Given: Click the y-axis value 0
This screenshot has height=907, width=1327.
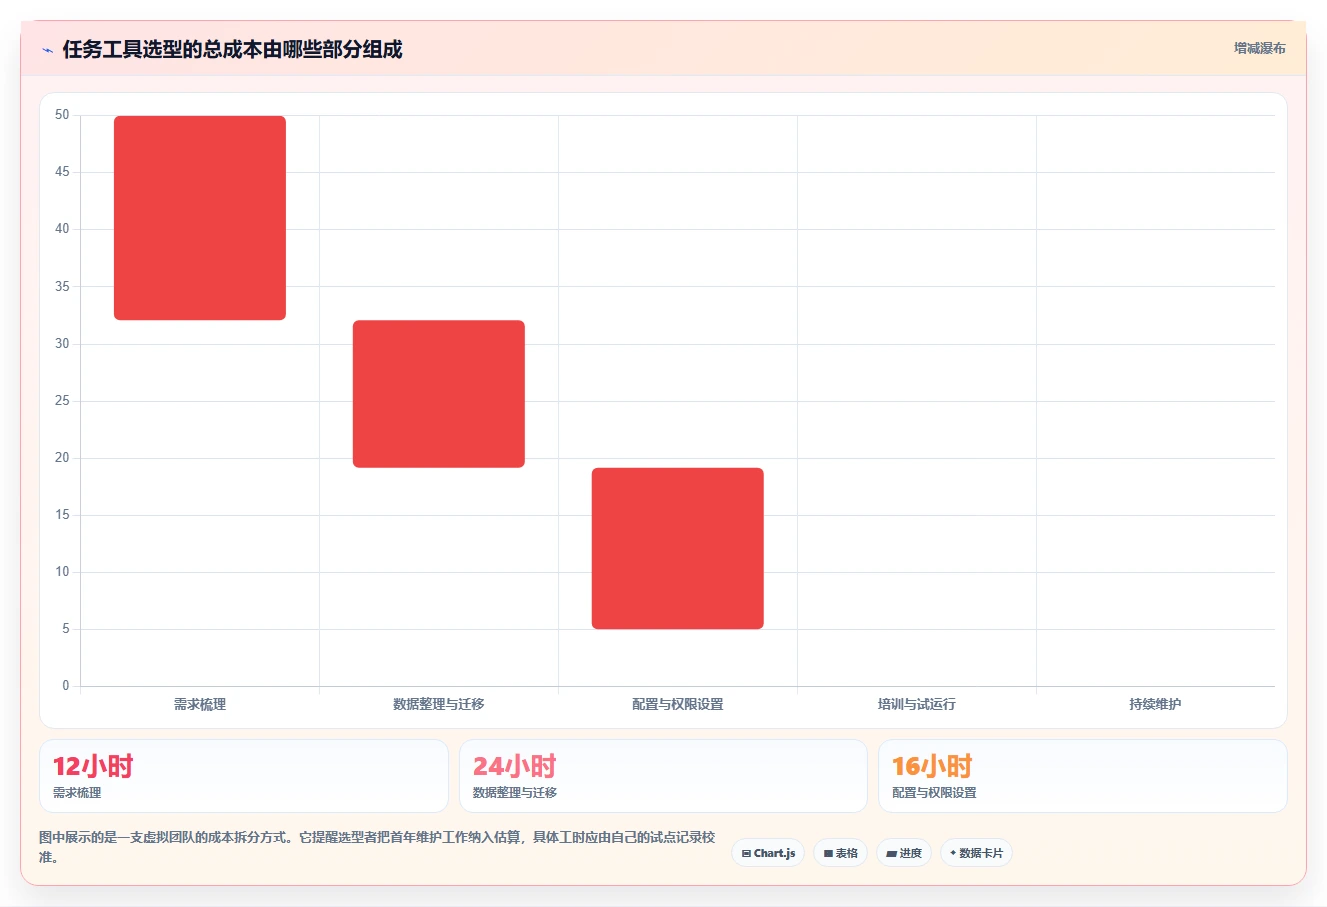Looking at the screenshot, I should pos(66,686).
